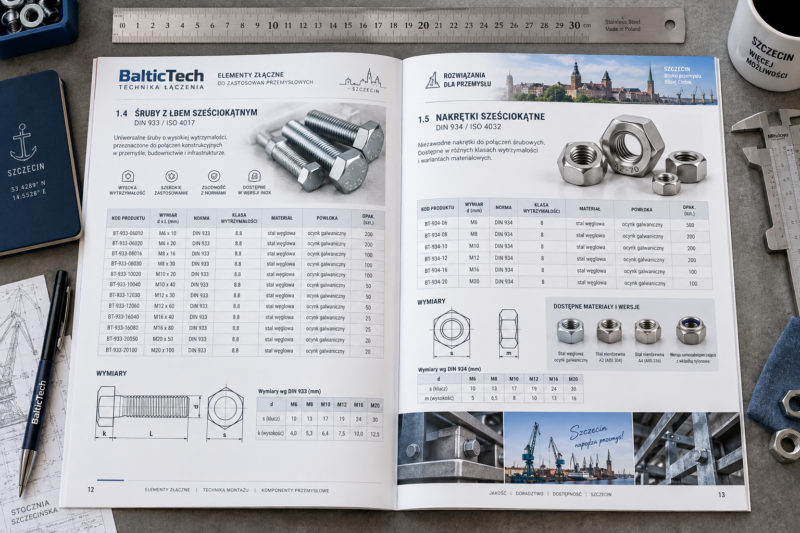800x533 pixels.
Task: Click the Szczecin skyline line-art logo
Action: (x=362, y=81)
